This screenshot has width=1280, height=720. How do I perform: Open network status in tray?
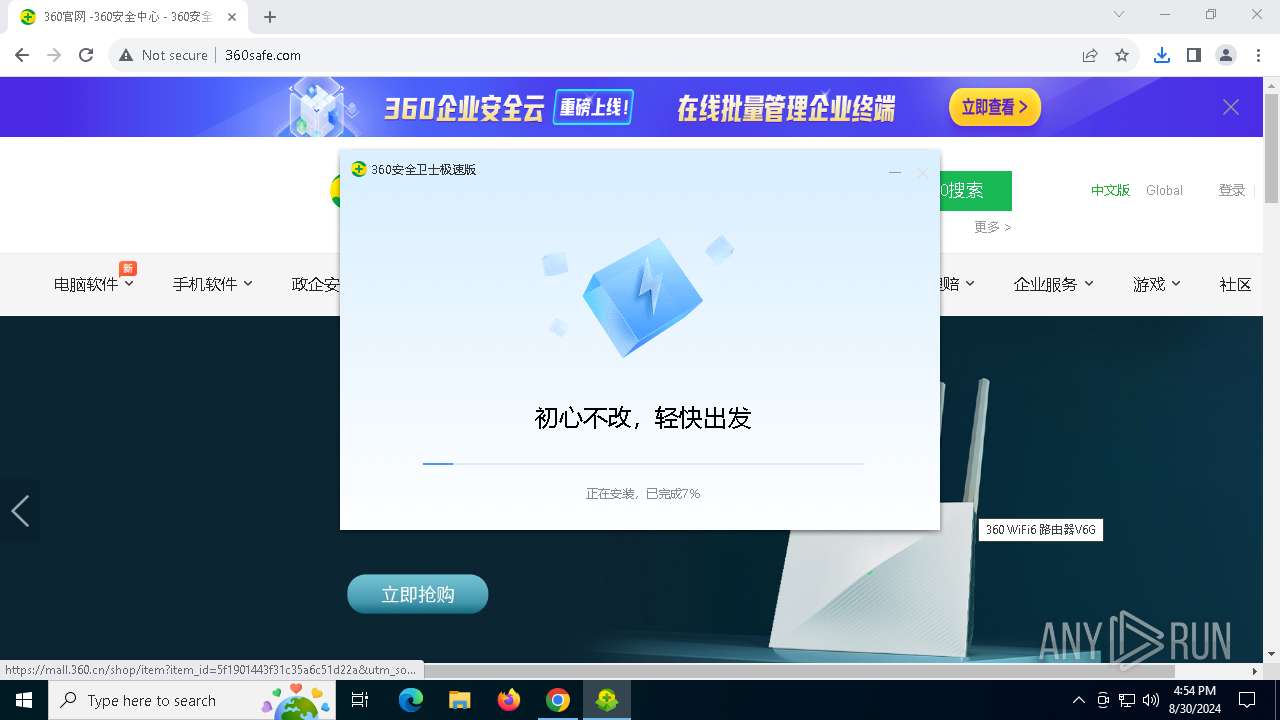pos(1127,700)
